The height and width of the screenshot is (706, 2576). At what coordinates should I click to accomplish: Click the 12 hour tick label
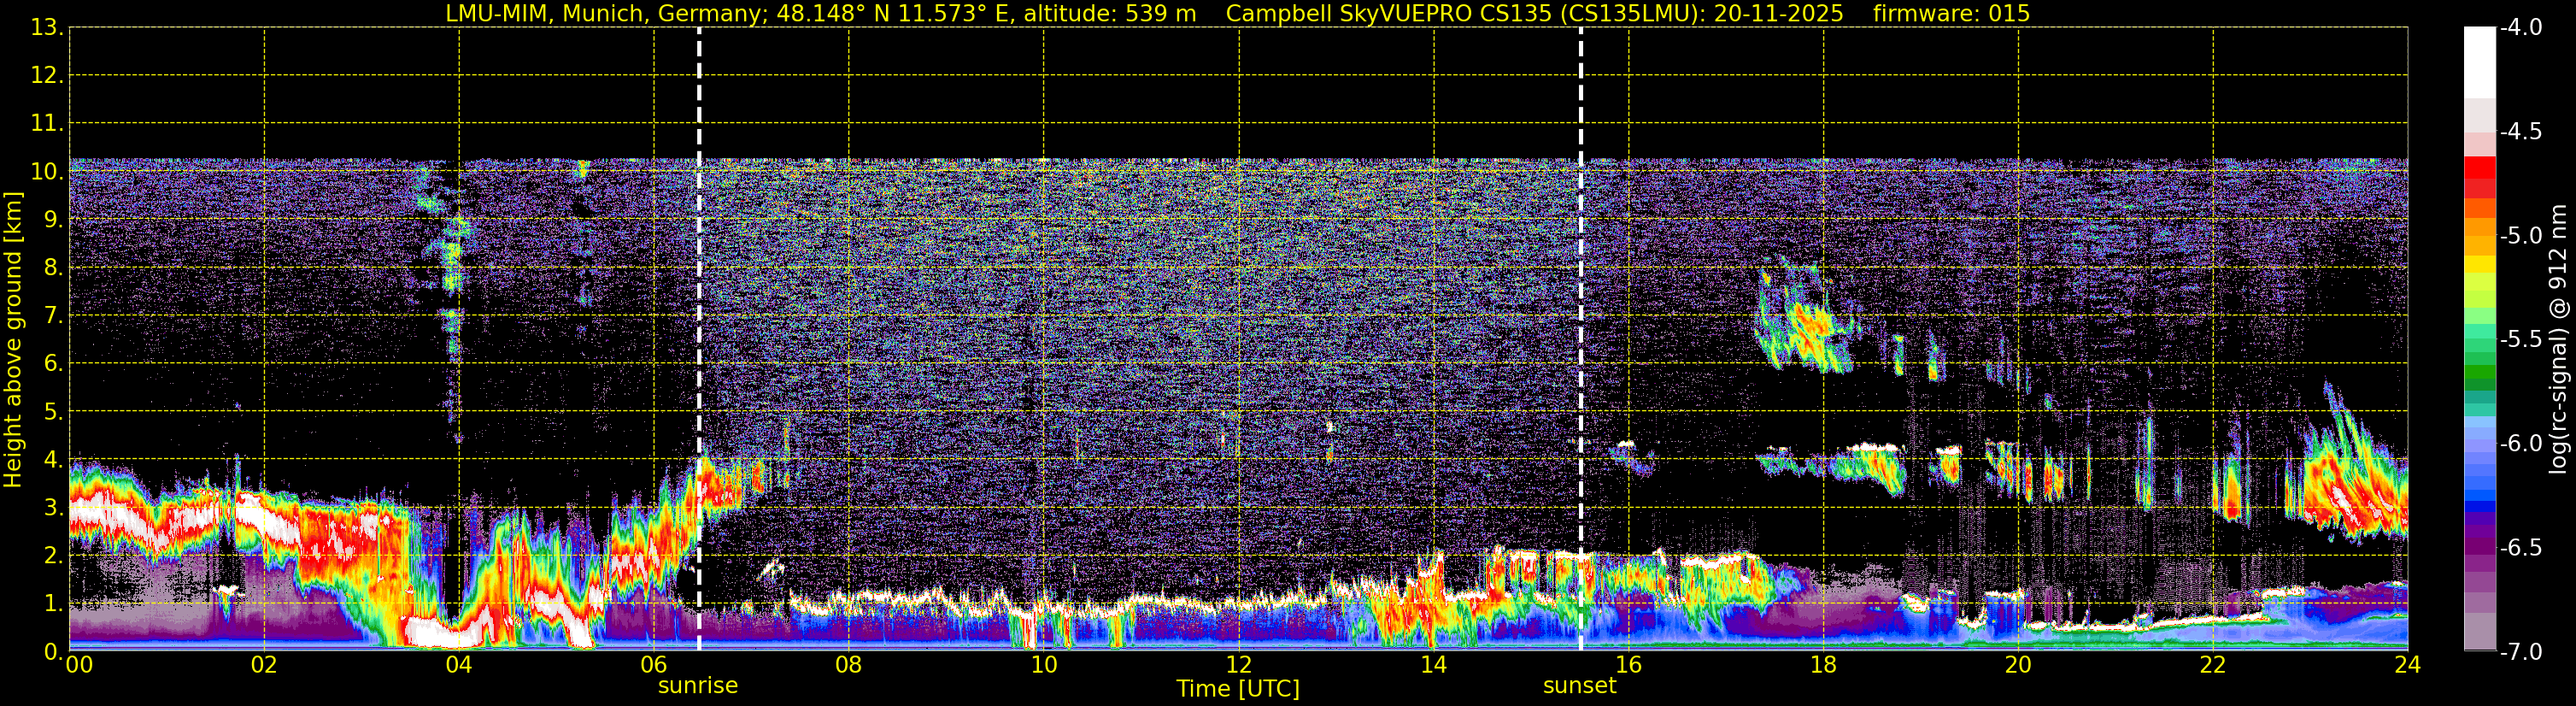tap(1238, 665)
